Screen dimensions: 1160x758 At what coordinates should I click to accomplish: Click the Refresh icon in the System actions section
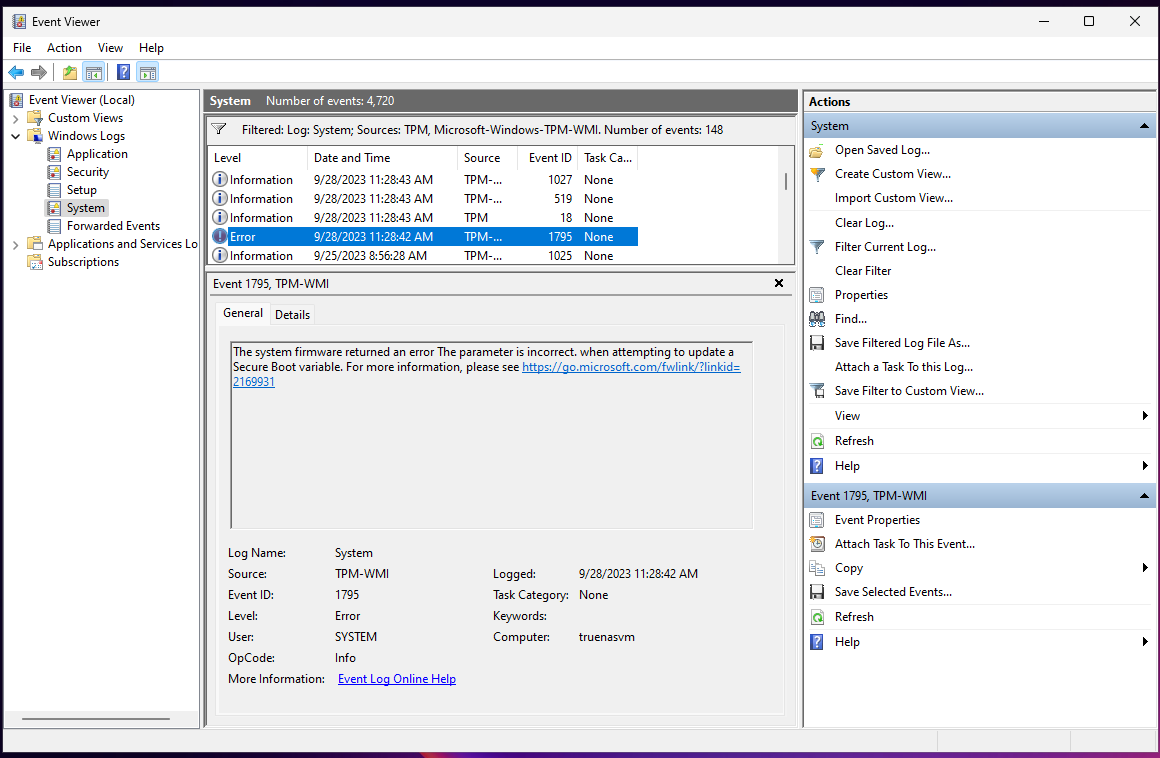817,441
